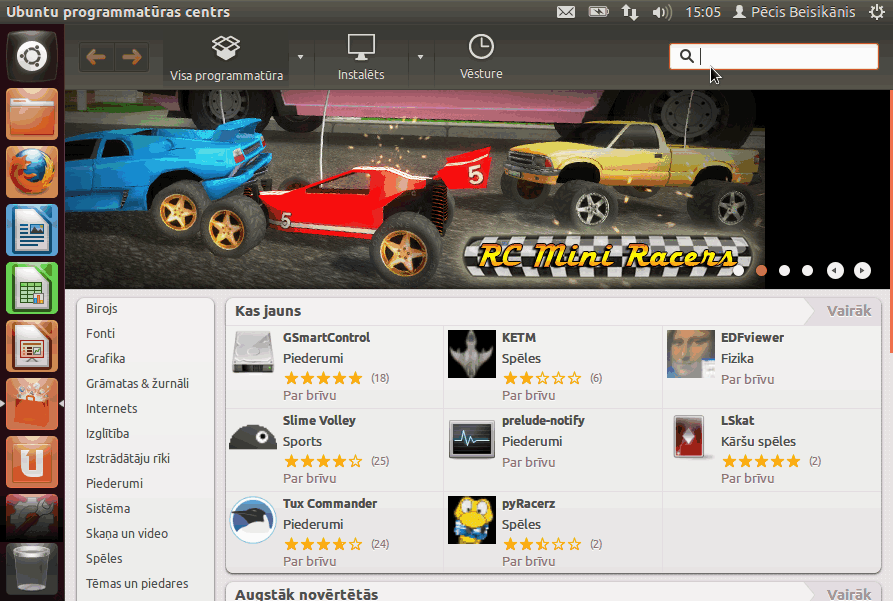
Task: Click the Software Centre shopping bag launcher icon
Action: click(x=32, y=404)
